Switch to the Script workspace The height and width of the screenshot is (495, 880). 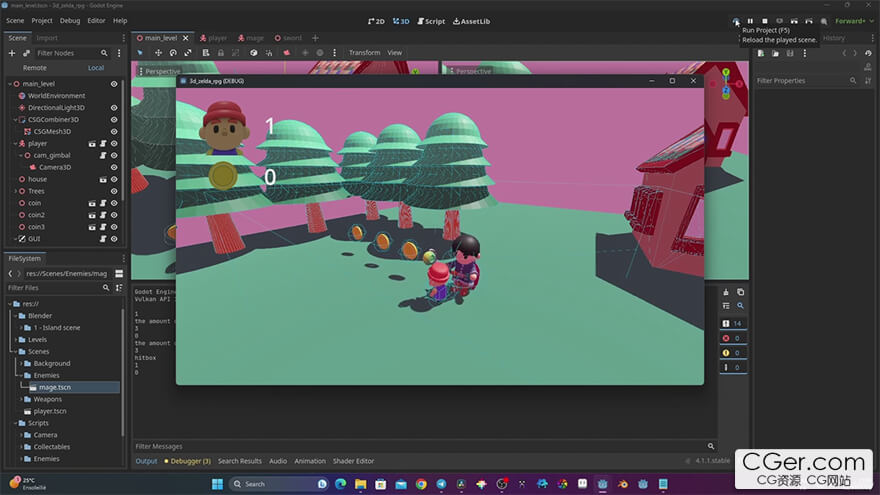click(431, 21)
